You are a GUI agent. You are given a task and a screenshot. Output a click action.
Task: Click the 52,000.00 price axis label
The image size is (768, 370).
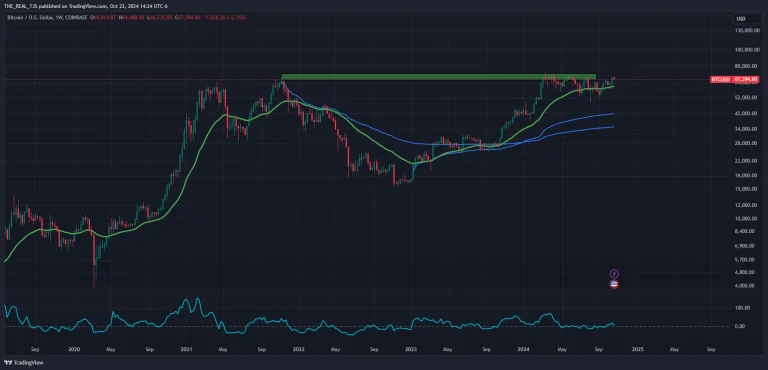tap(747, 98)
